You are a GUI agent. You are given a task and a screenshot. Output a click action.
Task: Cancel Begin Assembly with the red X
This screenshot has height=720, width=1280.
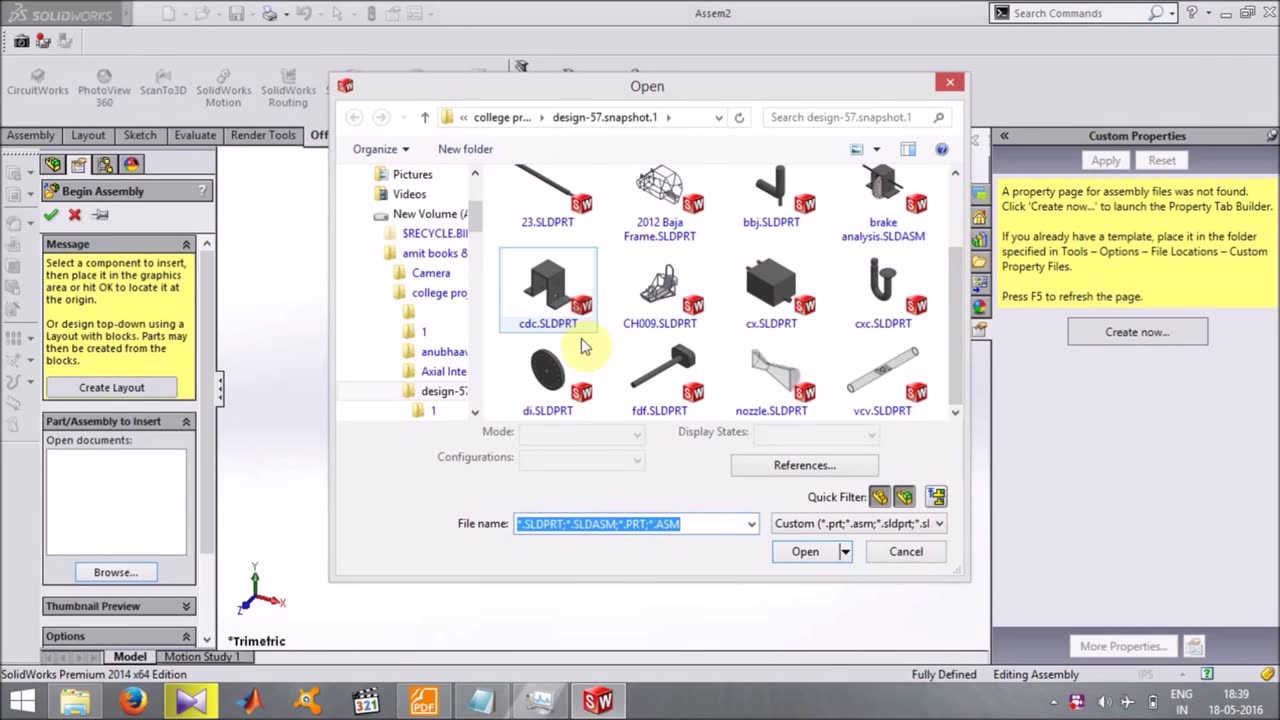[75, 214]
